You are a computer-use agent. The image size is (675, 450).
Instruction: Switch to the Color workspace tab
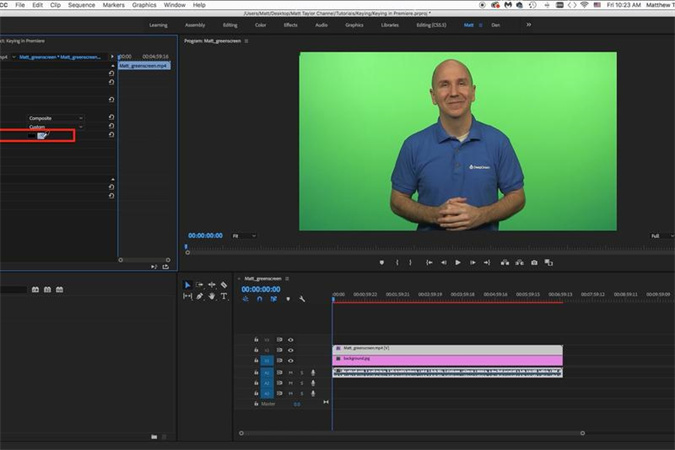coord(260,24)
